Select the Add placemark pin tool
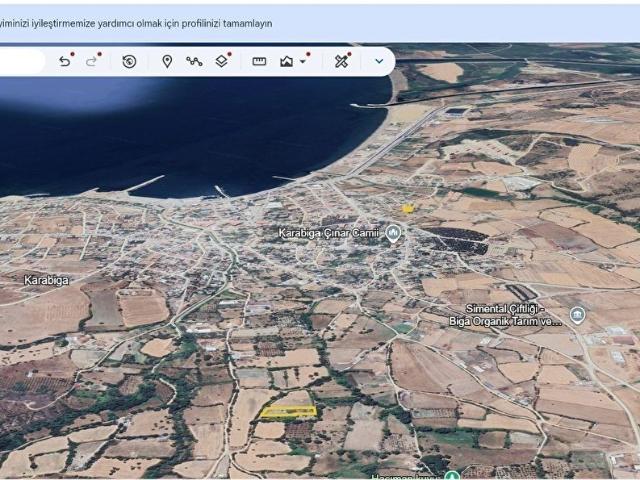 (167, 62)
